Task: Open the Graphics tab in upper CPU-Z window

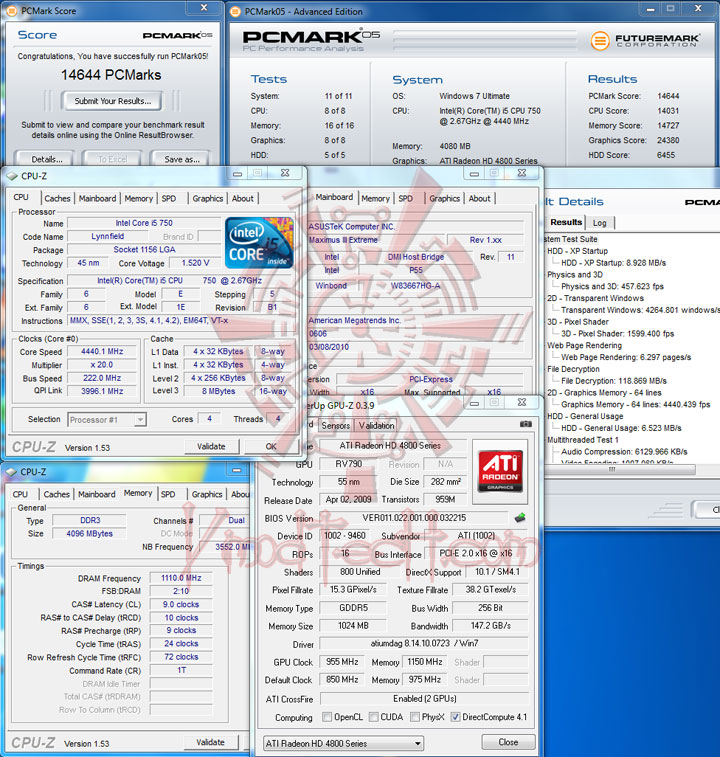Action: pos(208,198)
